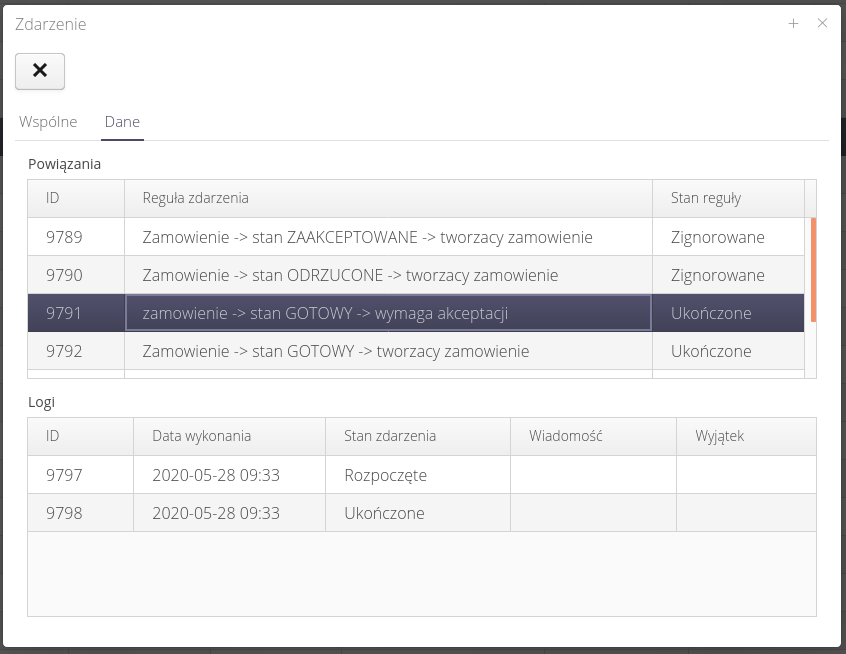846x654 pixels.
Task: Maximize the dialog with the plus icon
Action: 793,24
